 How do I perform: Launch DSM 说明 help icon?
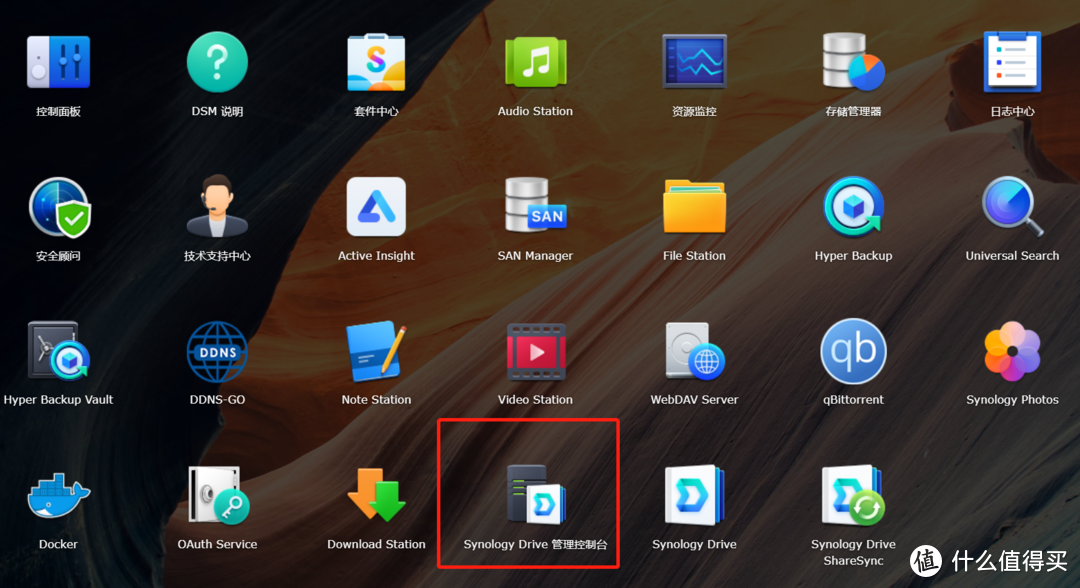[x=217, y=63]
